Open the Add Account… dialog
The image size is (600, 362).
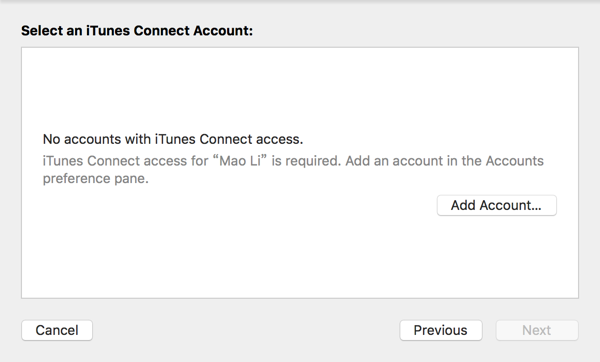pos(497,205)
